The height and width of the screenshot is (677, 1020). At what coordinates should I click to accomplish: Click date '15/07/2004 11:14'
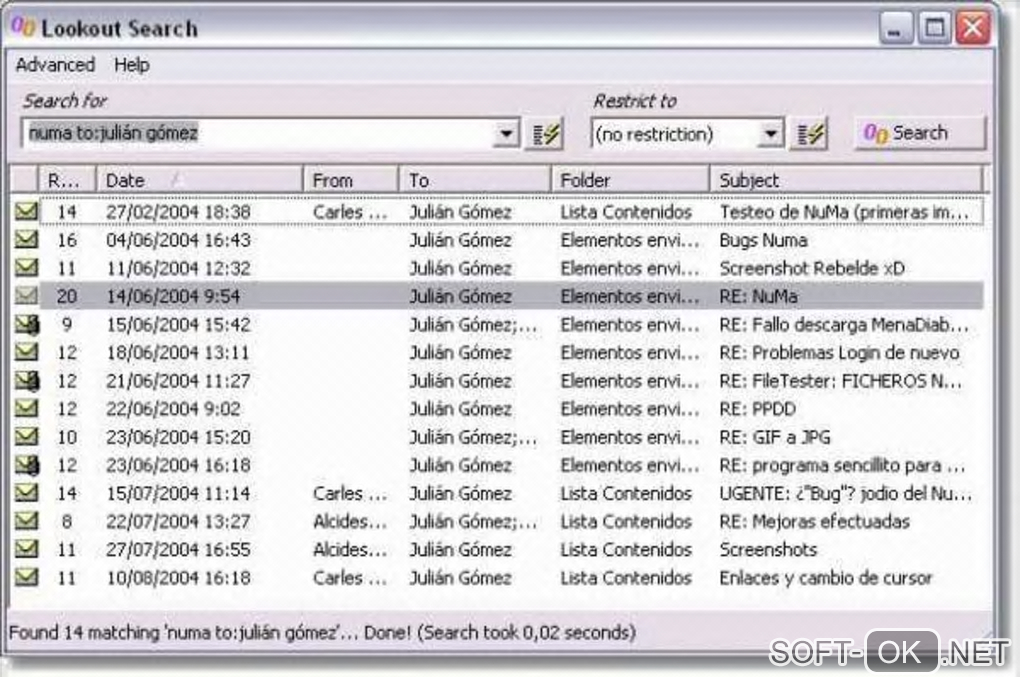coord(178,494)
